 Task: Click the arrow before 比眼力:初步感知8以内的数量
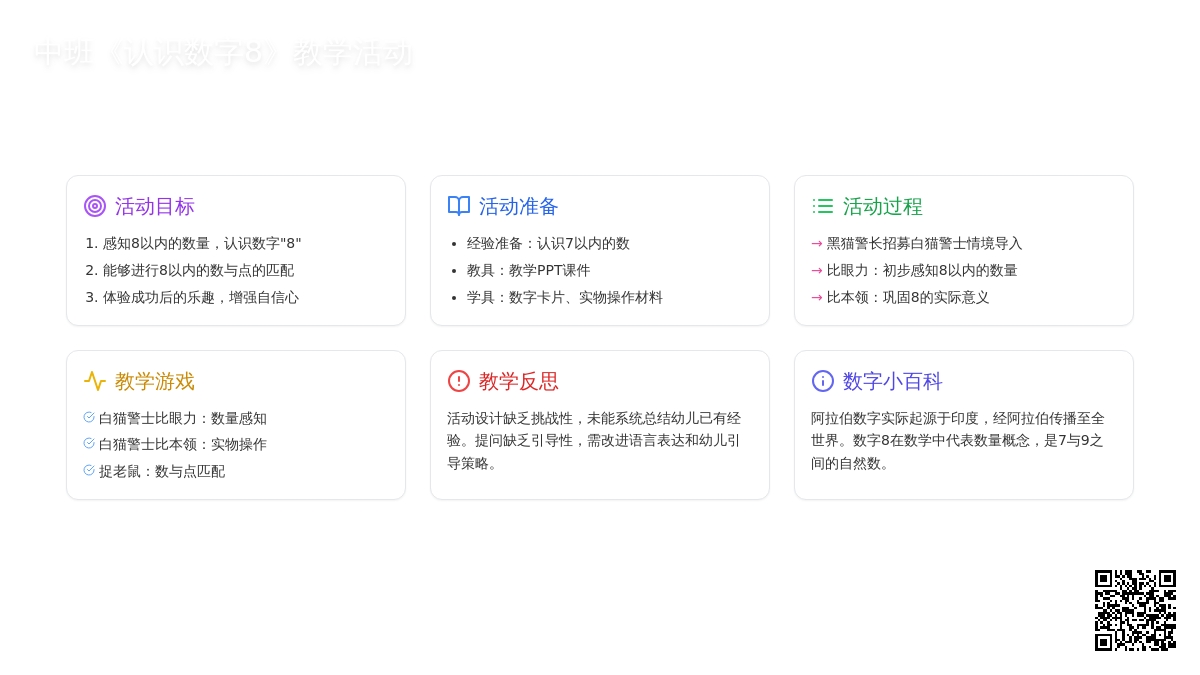817,270
